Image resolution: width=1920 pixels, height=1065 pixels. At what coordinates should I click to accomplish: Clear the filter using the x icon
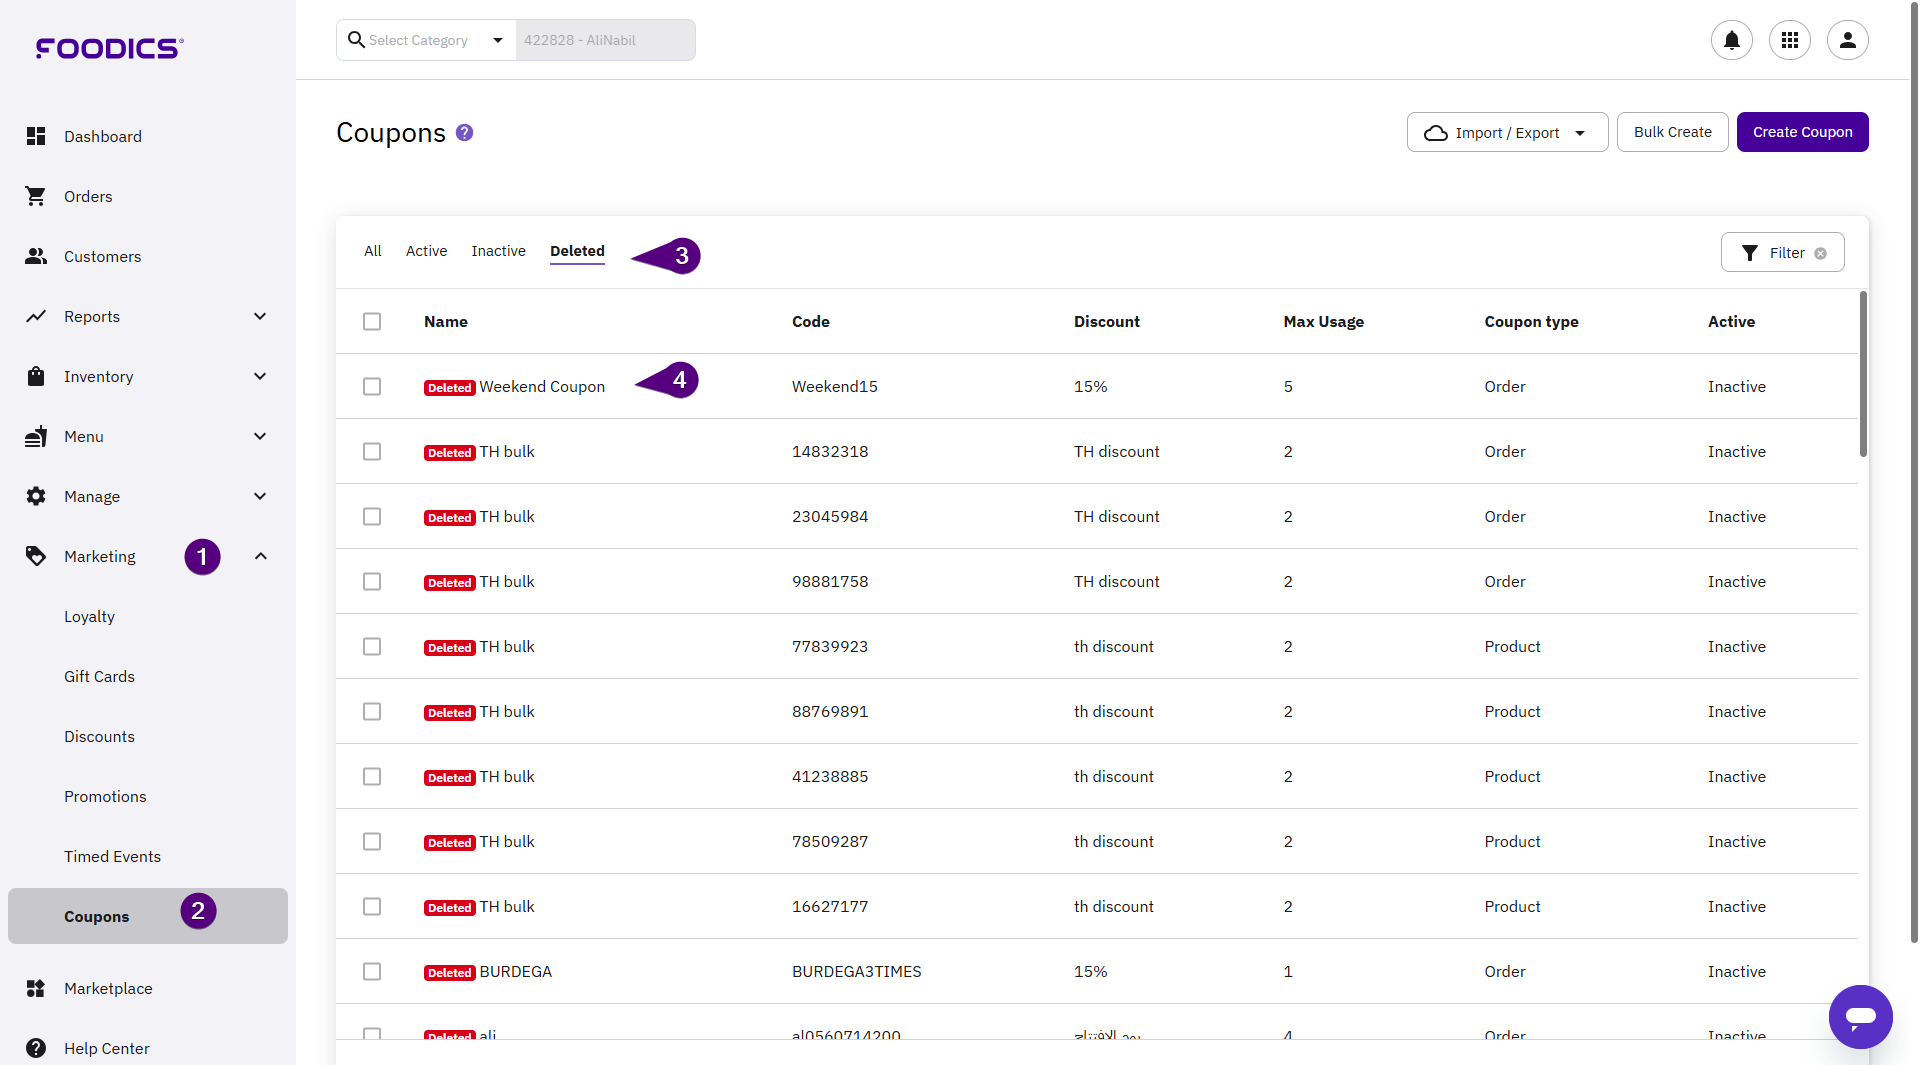tap(1820, 253)
